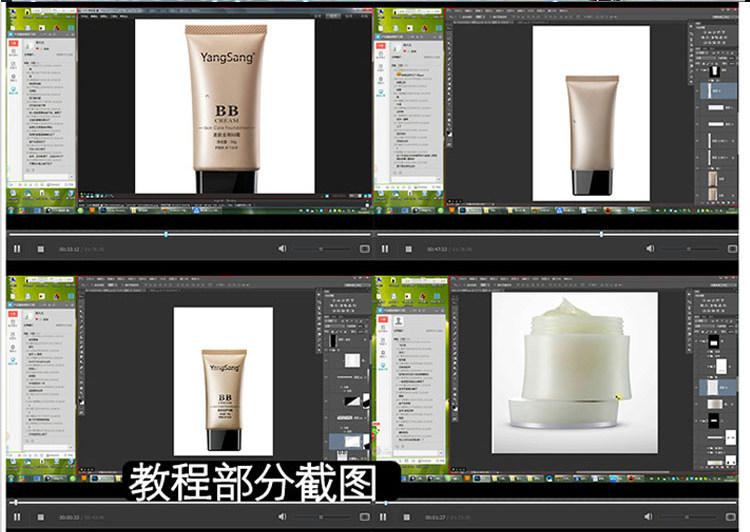The image size is (750, 532).
Task: Click the progress handle of blank tube video
Action: (601, 234)
